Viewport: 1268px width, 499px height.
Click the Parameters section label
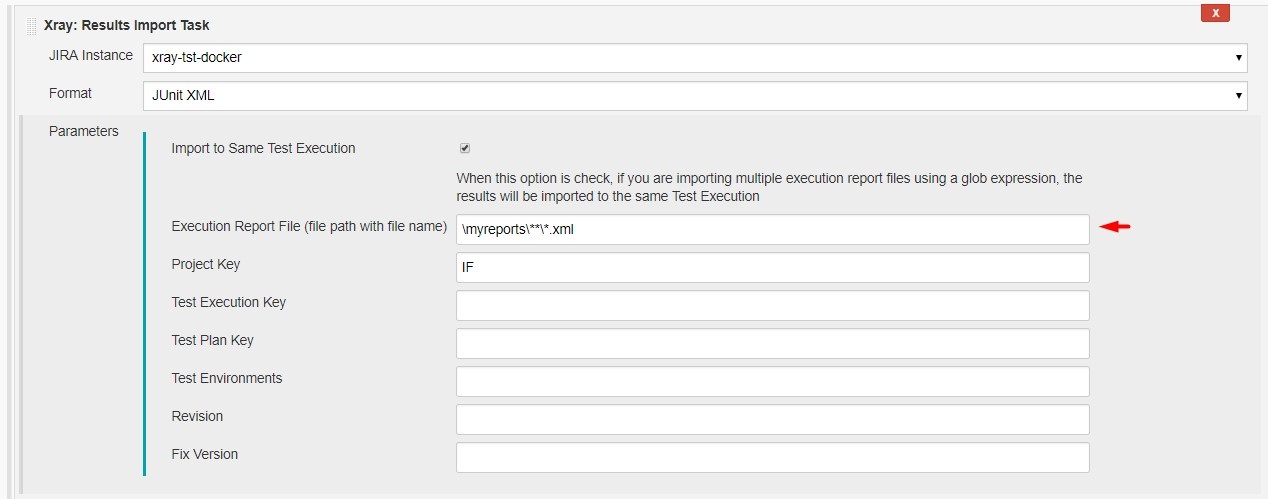84,131
